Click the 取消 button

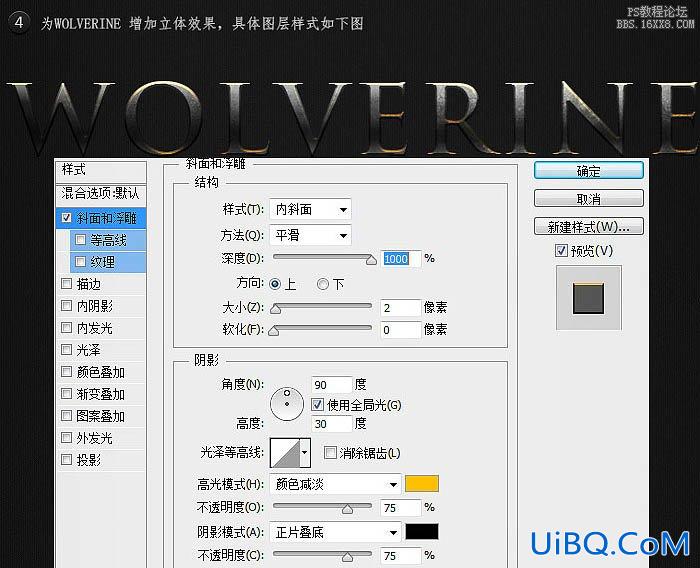pos(589,198)
